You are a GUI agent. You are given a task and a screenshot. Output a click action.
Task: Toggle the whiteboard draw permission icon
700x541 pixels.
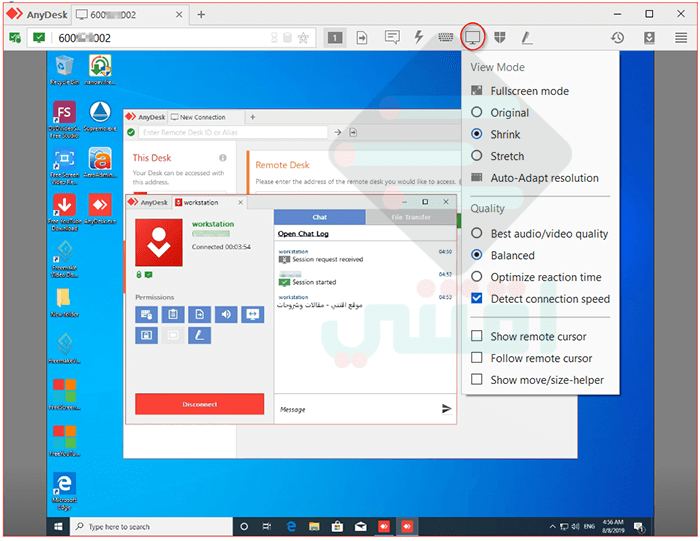pyautogui.click(x=199, y=335)
